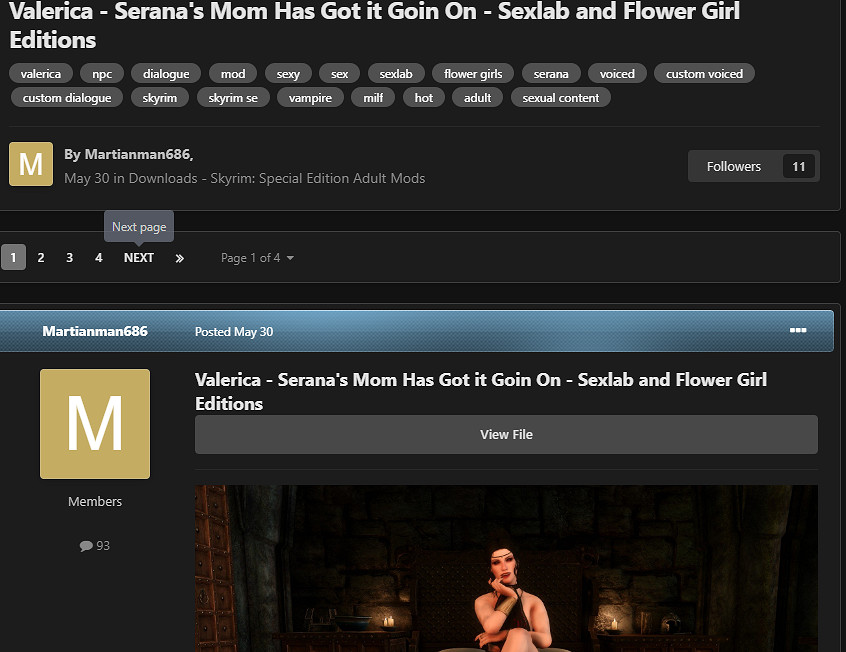The height and width of the screenshot is (652, 846).
Task: Click the Followers button
Action: pos(733,167)
